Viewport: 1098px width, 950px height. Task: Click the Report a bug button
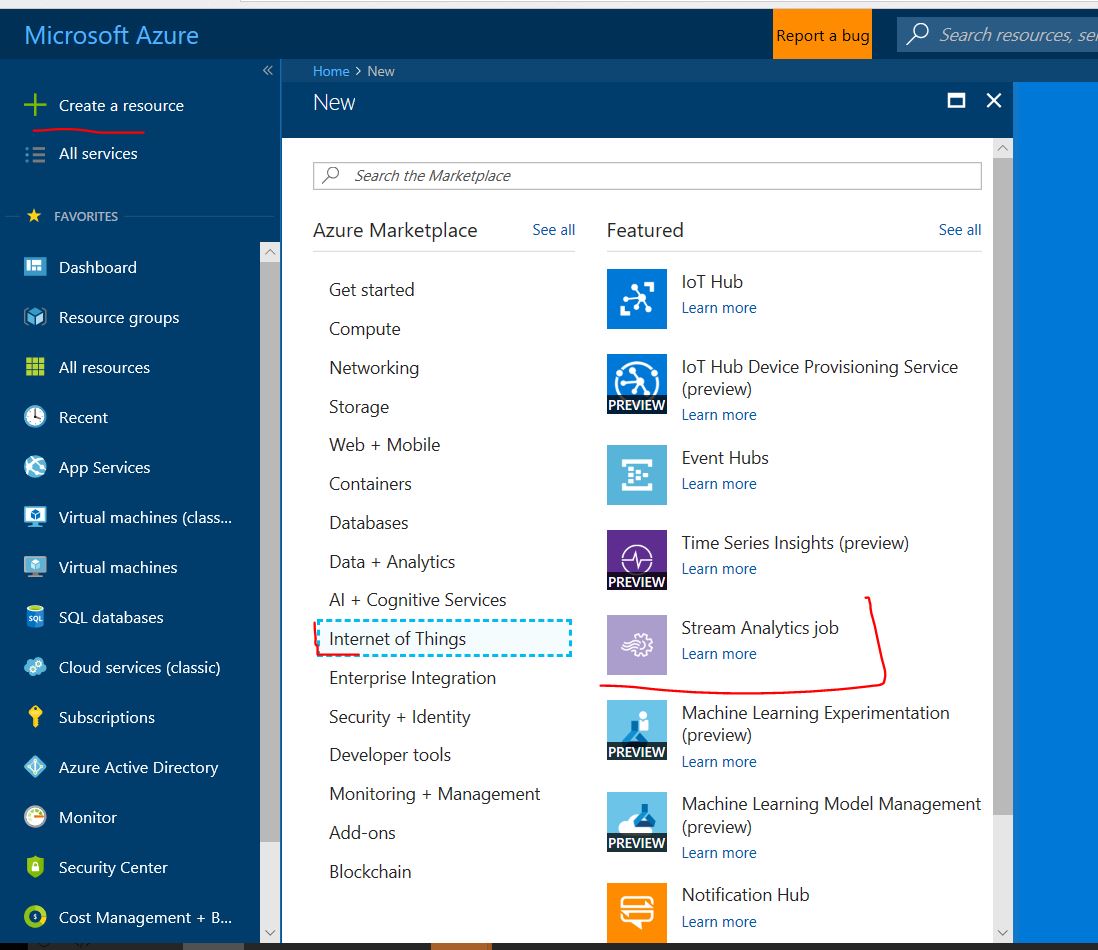pyautogui.click(x=822, y=35)
